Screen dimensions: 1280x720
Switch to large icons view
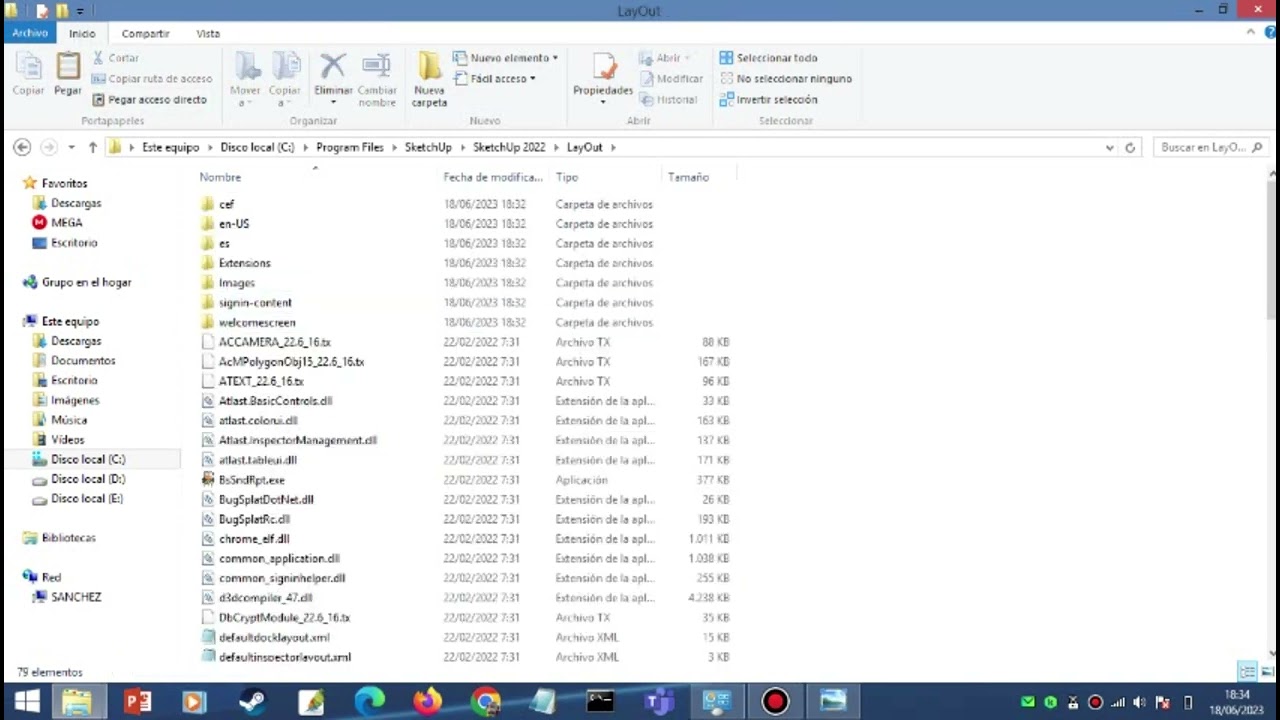pyautogui.click(x=1267, y=671)
